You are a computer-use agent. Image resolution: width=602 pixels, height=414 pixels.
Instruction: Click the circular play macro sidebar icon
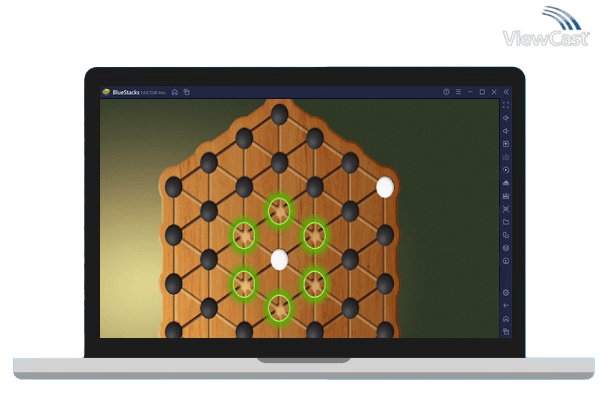pos(506,170)
